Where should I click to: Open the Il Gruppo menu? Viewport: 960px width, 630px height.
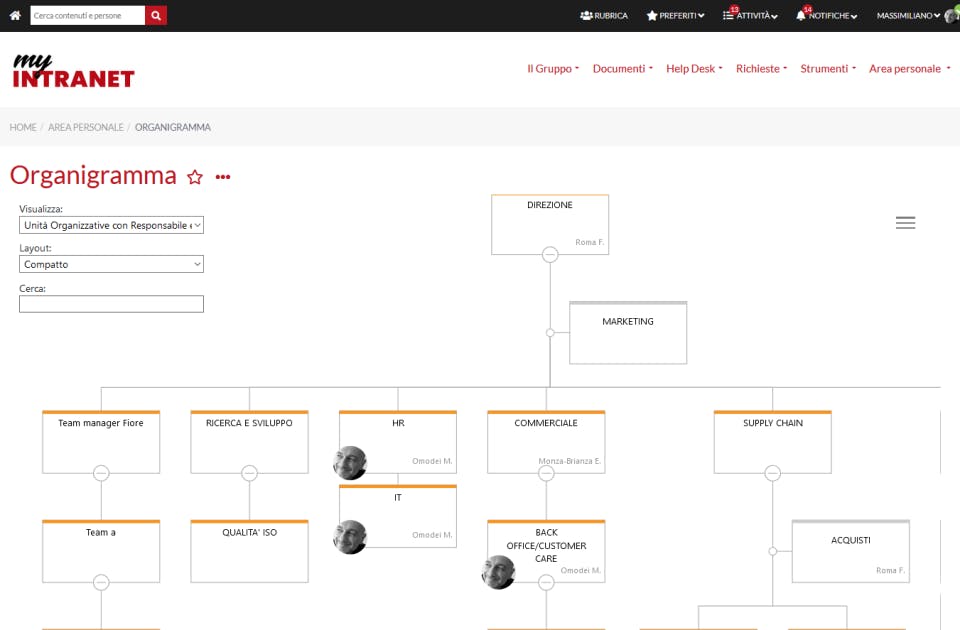pos(553,69)
